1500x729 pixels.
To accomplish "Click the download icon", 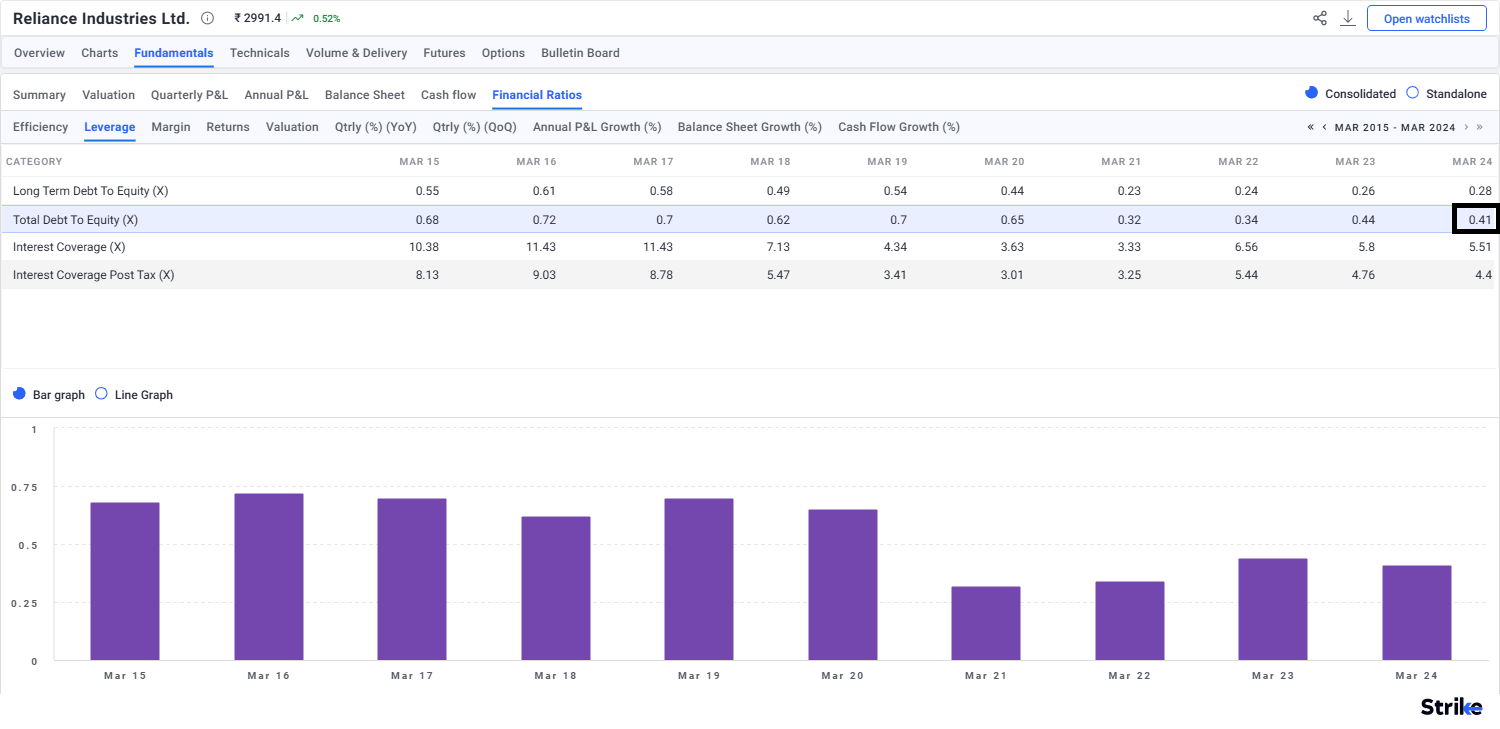I will pyautogui.click(x=1348, y=18).
